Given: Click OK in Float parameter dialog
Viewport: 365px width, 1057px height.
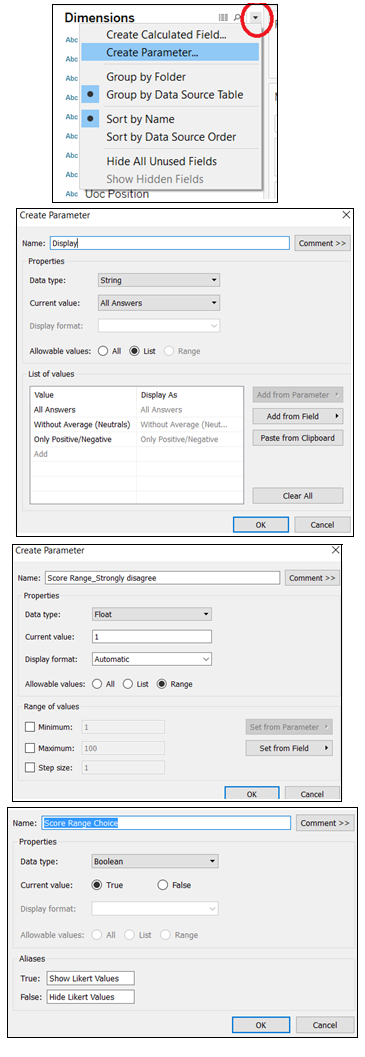Looking at the screenshot, I should [251, 793].
